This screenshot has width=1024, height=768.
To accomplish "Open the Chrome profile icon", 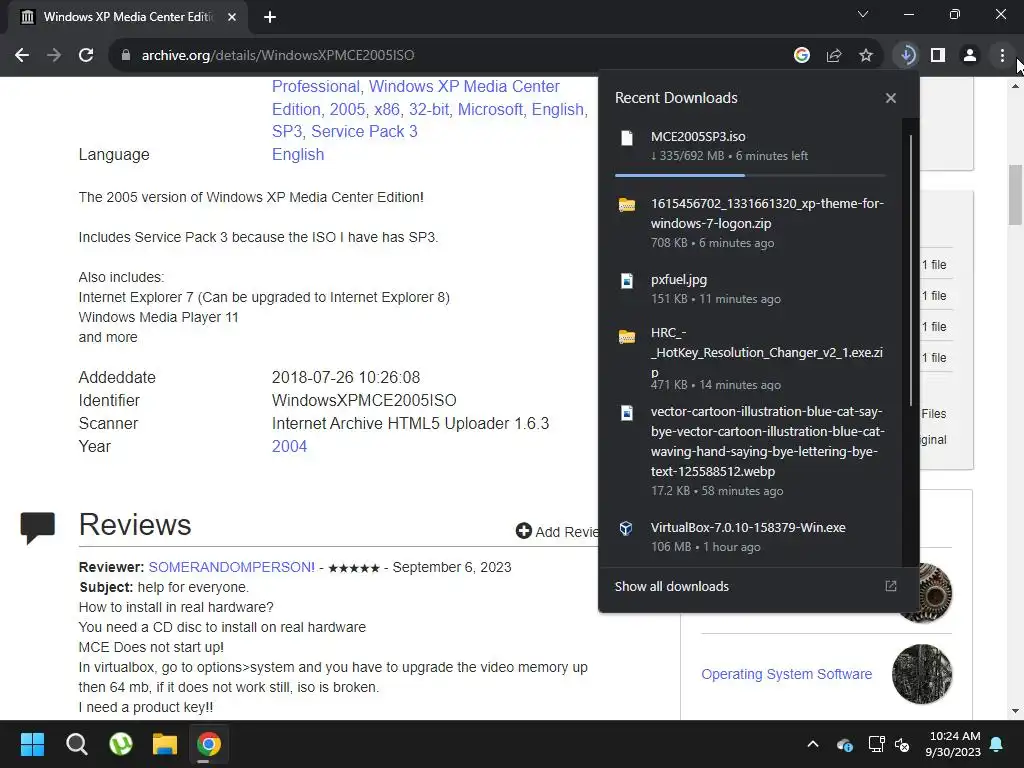I will pos(970,56).
